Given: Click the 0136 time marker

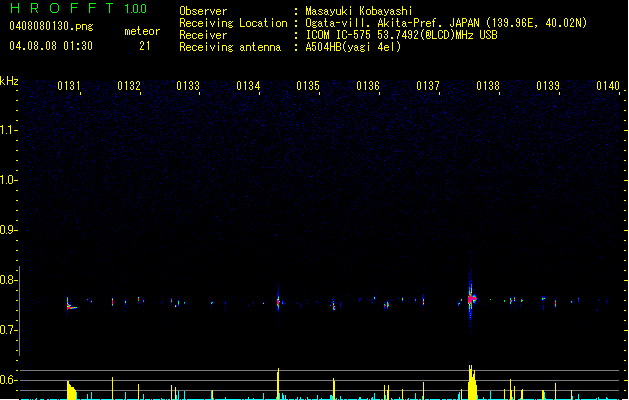Looking at the screenshot, I should pyautogui.click(x=368, y=86).
